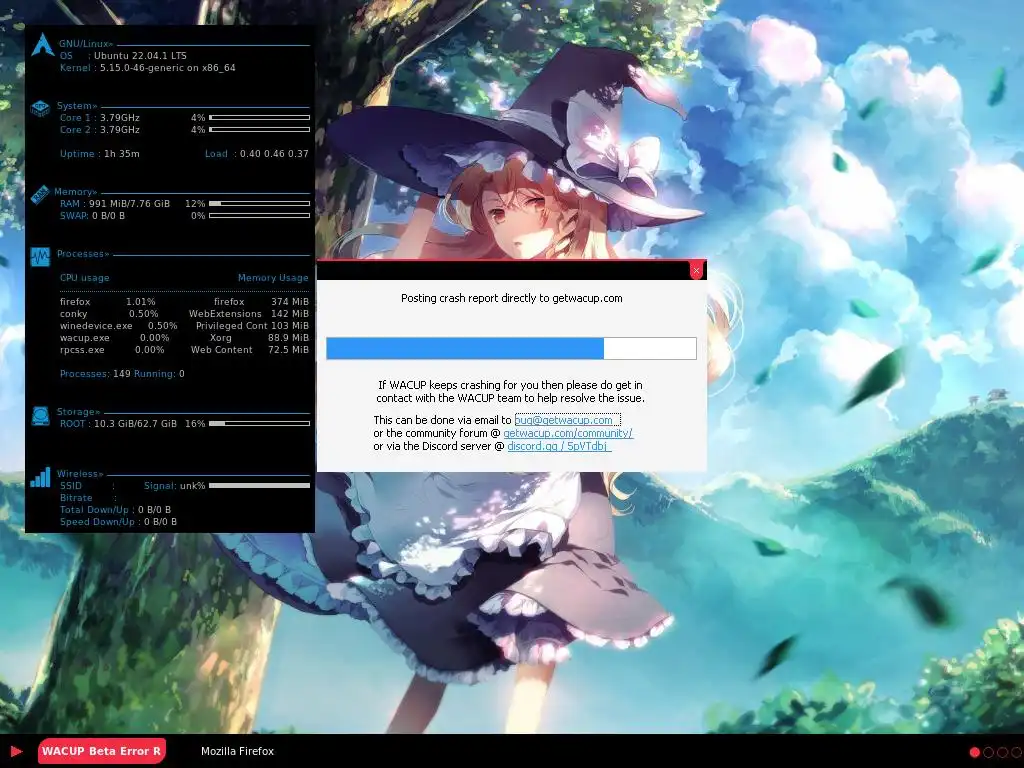Click the SWAP usage bar
The image size is (1024, 768).
click(x=259, y=216)
